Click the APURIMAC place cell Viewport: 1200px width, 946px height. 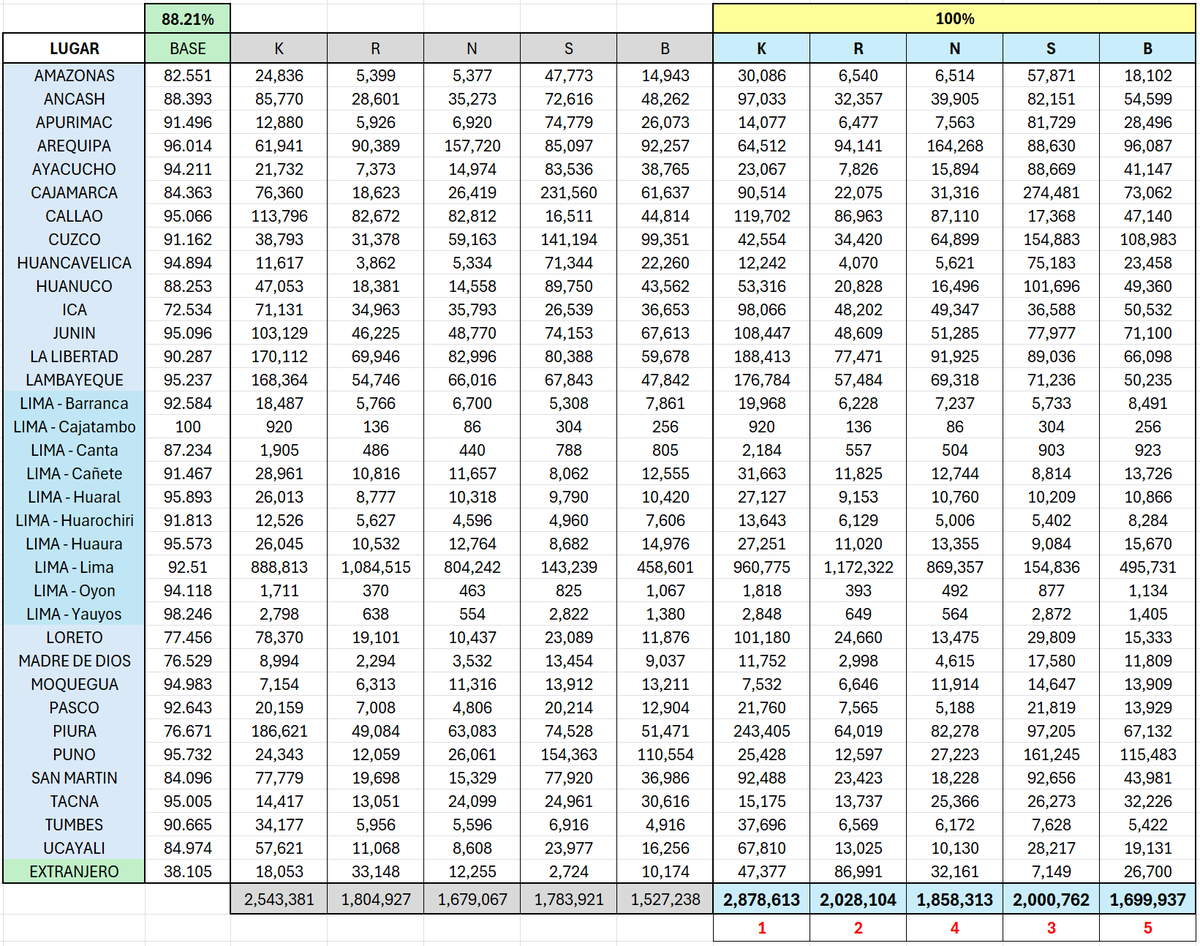[74, 122]
